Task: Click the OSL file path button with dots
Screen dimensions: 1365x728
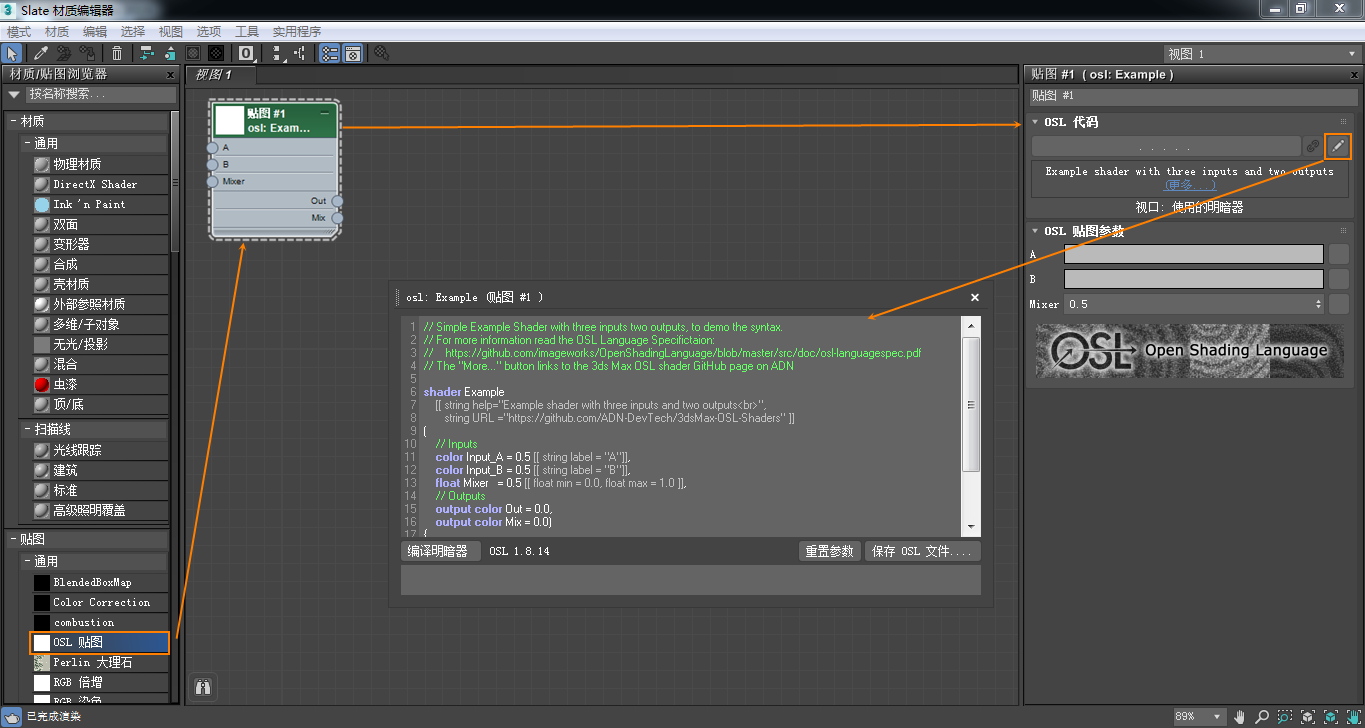Action: (x=1166, y=146)
